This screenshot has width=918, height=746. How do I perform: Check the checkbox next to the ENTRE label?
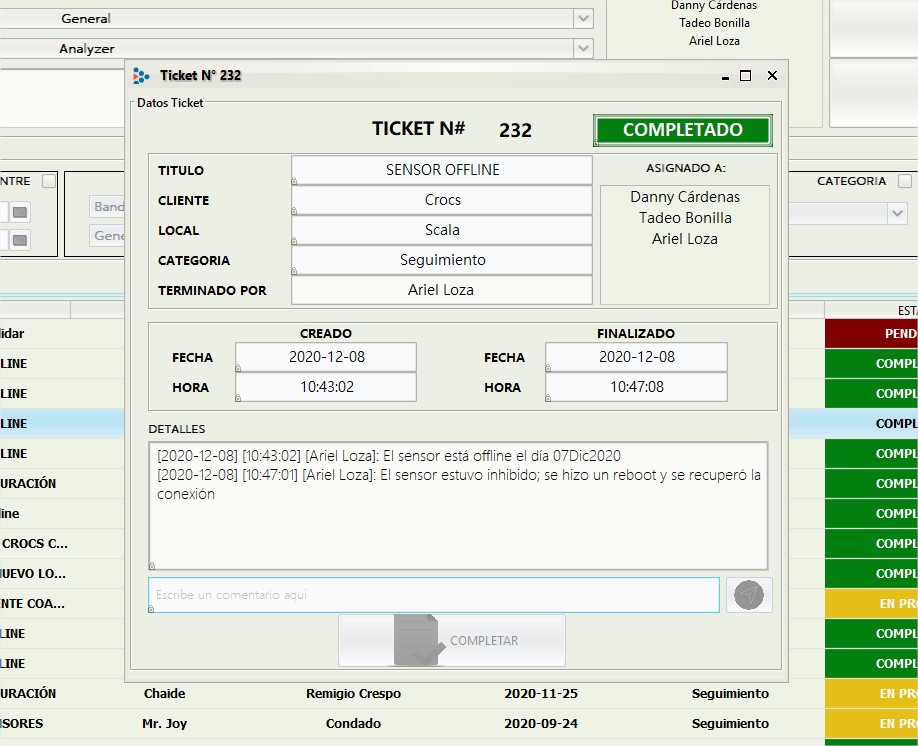tap(47, 182)
